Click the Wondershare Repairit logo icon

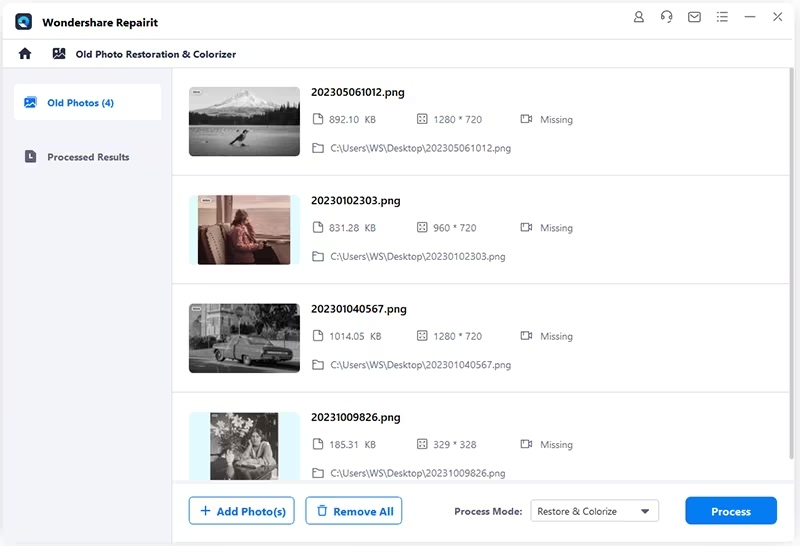(x=24, y=22)
